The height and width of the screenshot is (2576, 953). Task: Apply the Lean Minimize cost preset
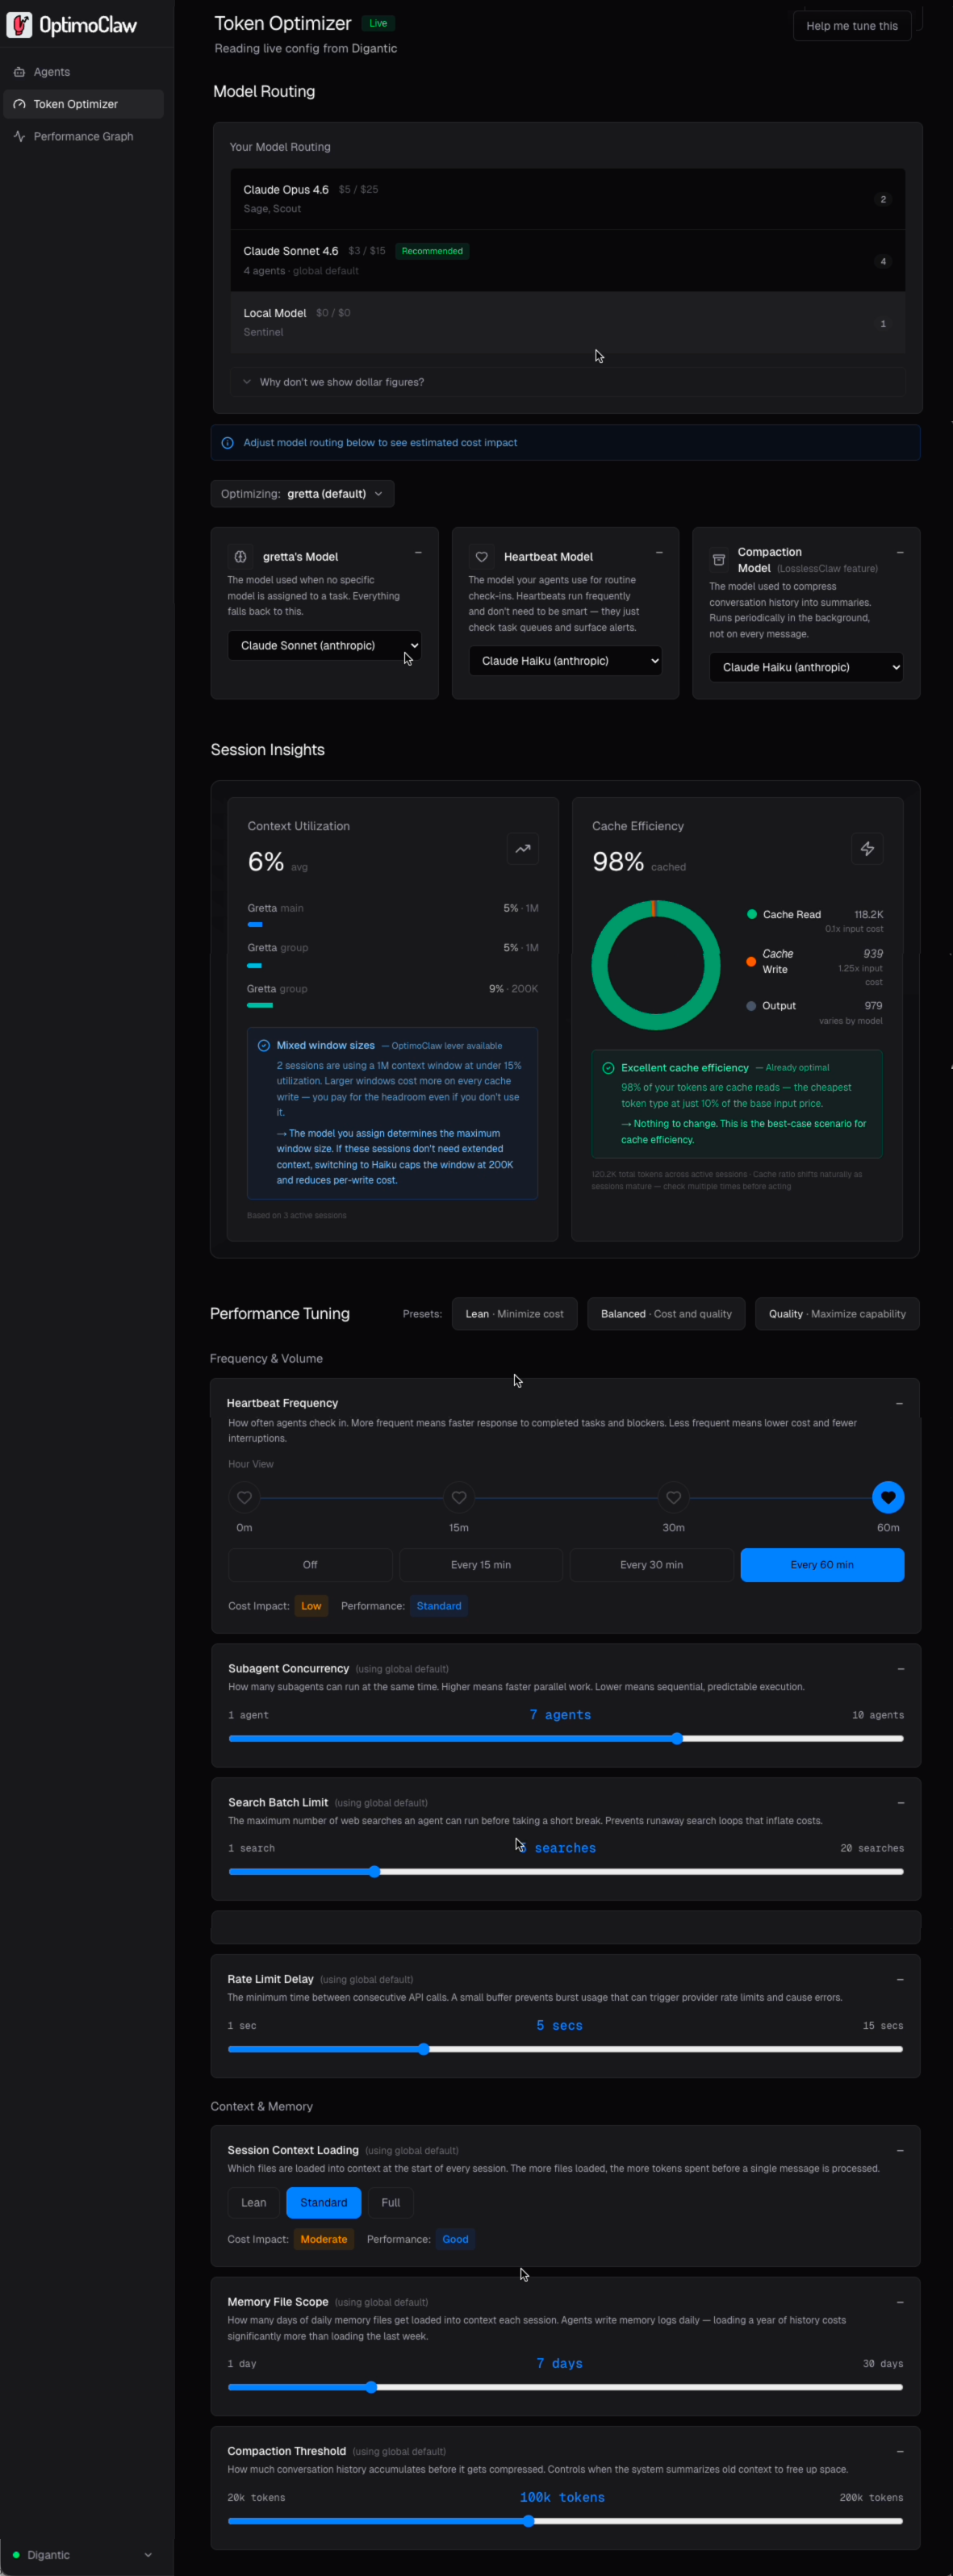click(x=515, y=1314)
